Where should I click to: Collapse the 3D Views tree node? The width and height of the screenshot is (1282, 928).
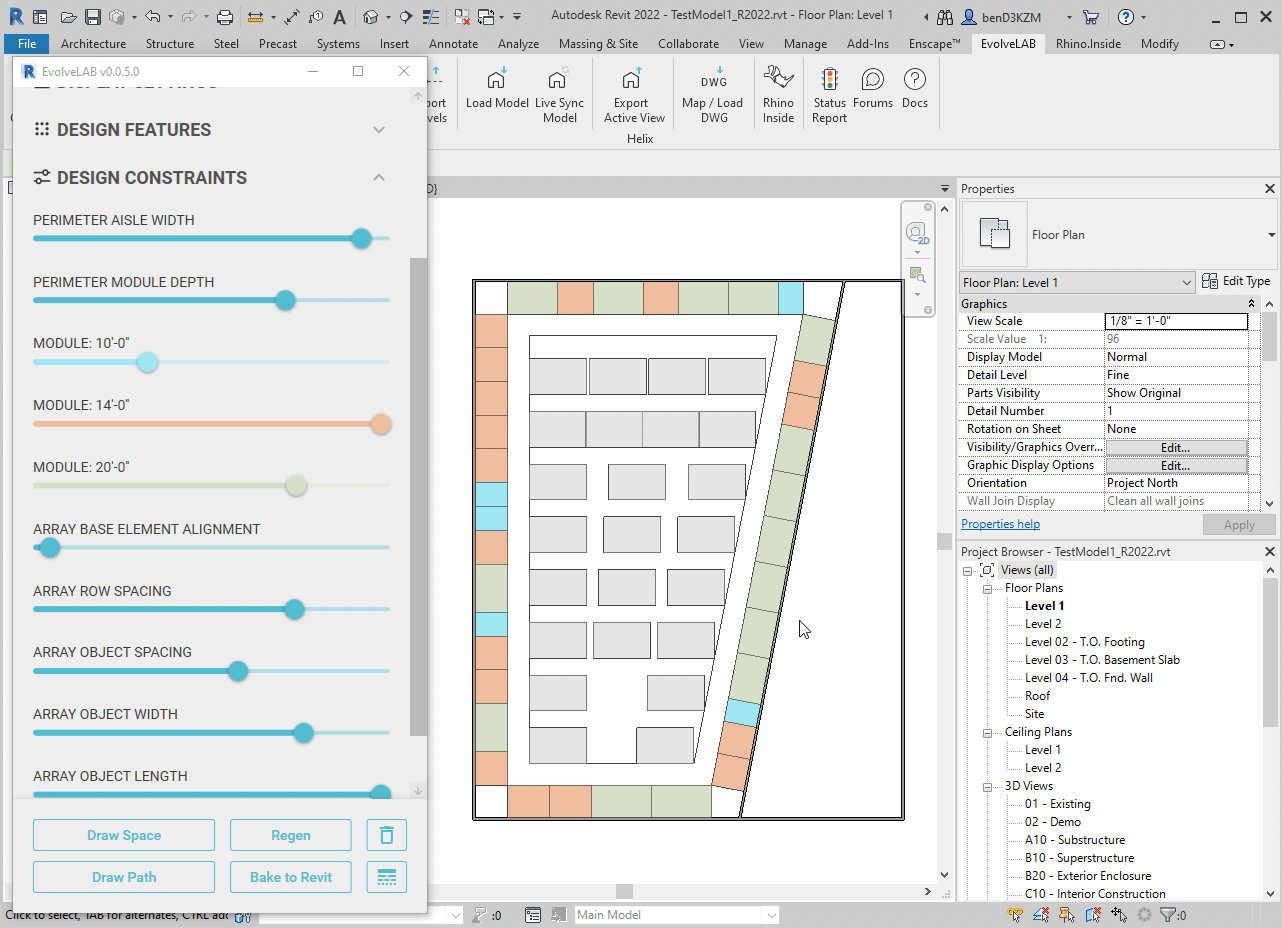pos(987,786)
